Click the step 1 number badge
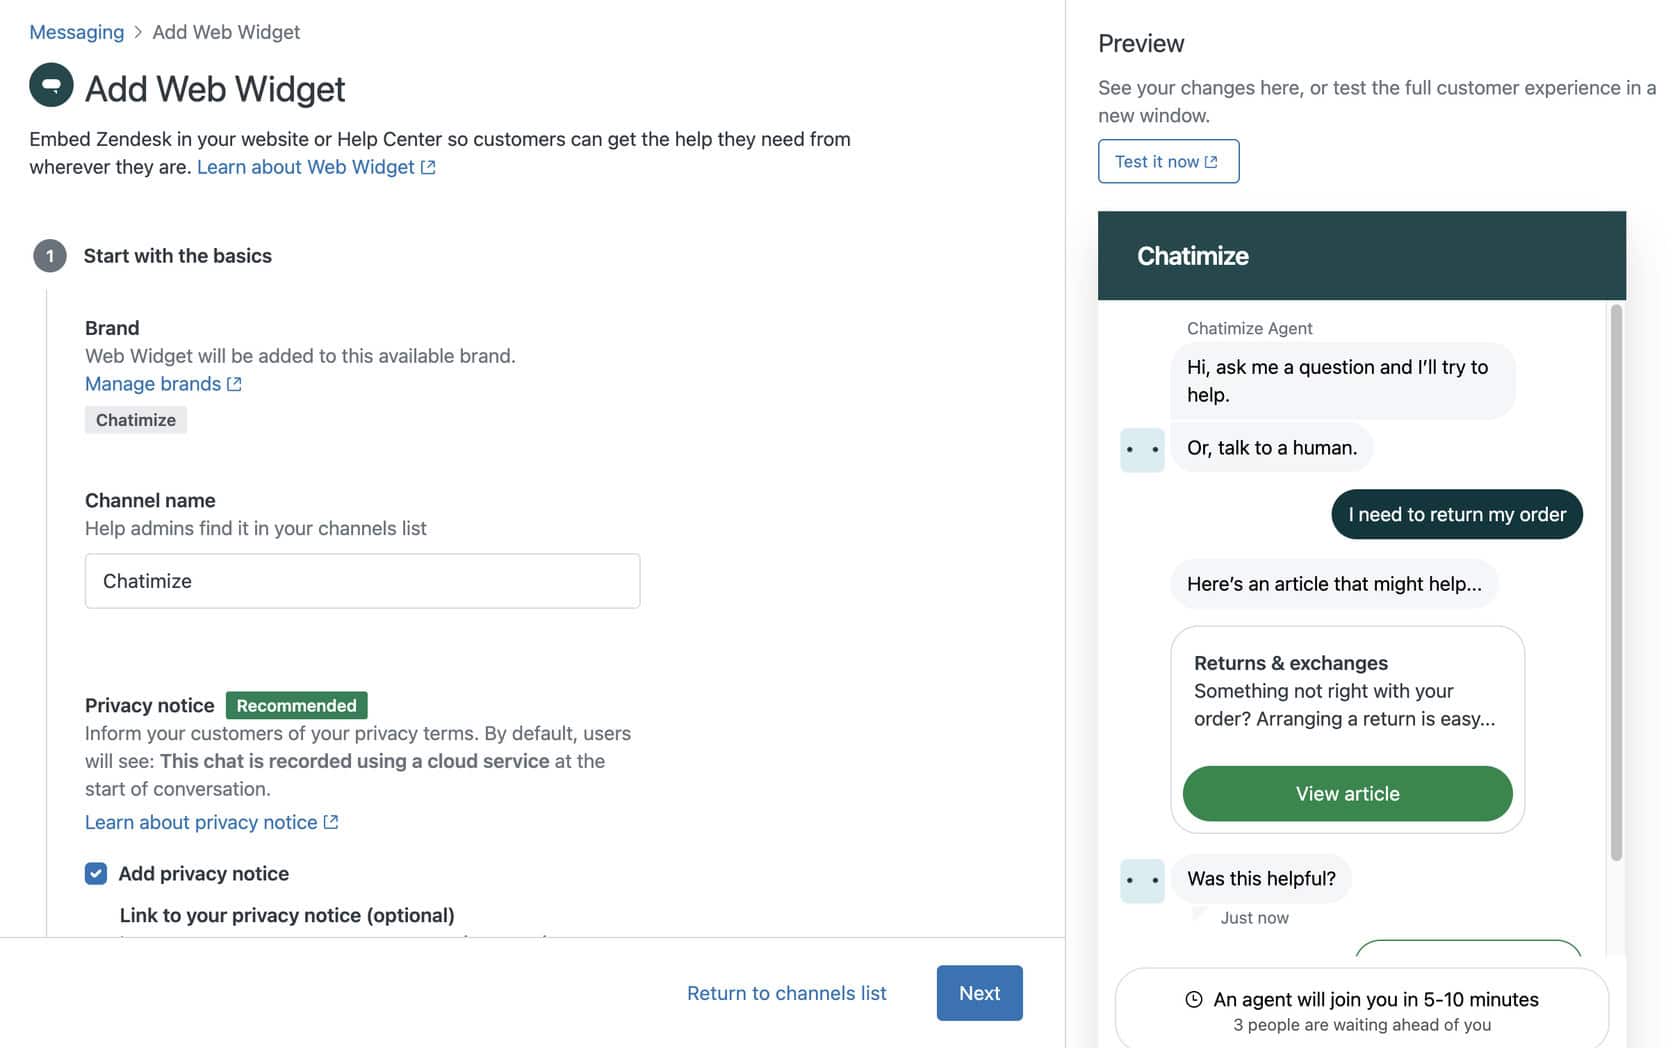 pos(50,256)
